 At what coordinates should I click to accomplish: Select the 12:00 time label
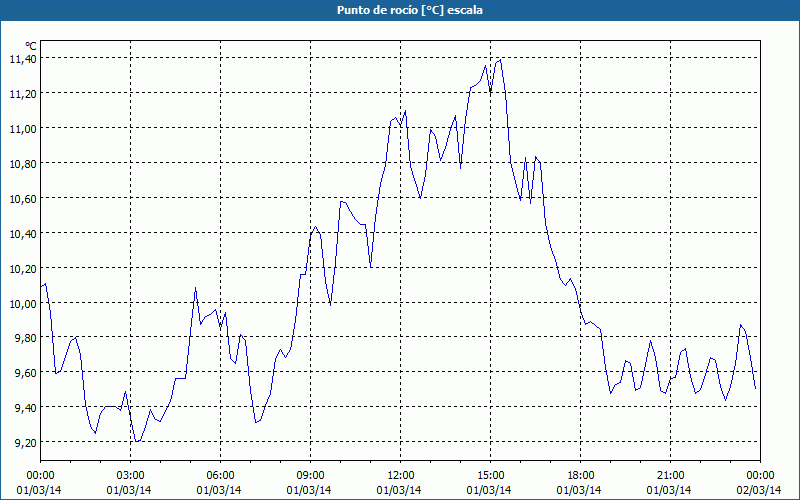click(x=401, y=476)
